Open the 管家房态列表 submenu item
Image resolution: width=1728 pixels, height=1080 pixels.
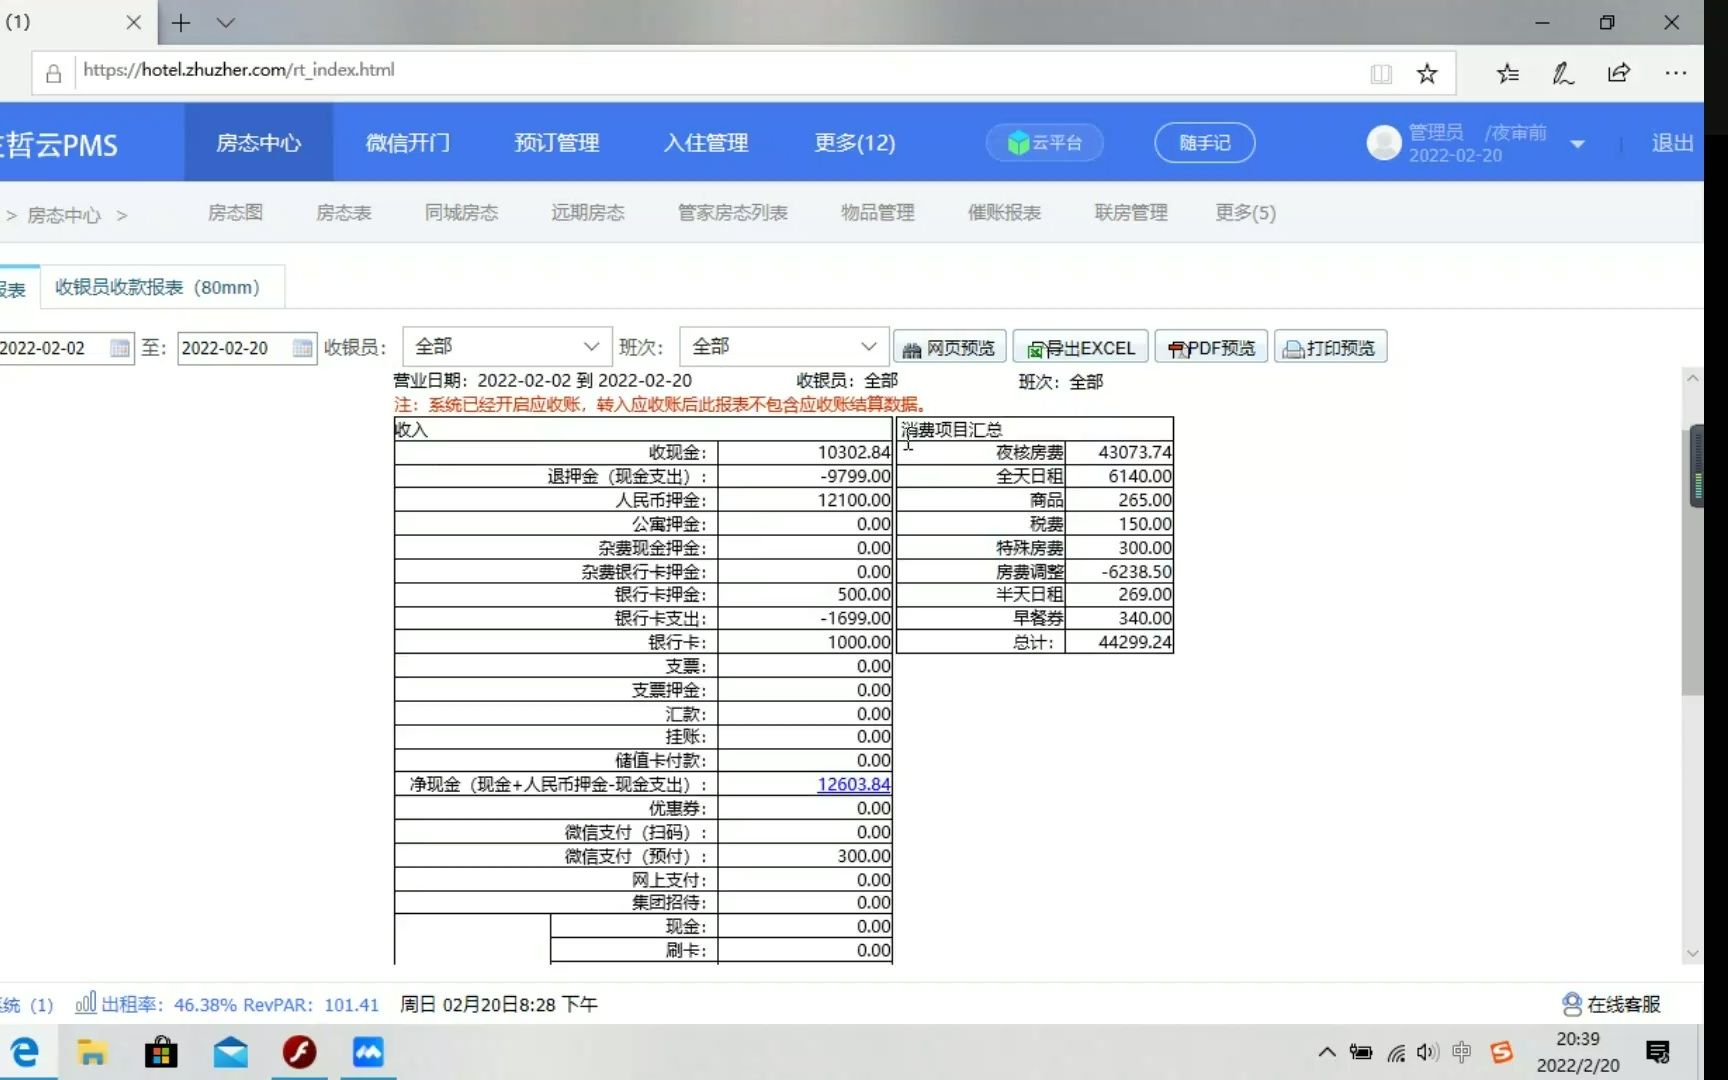click(733, 213)
